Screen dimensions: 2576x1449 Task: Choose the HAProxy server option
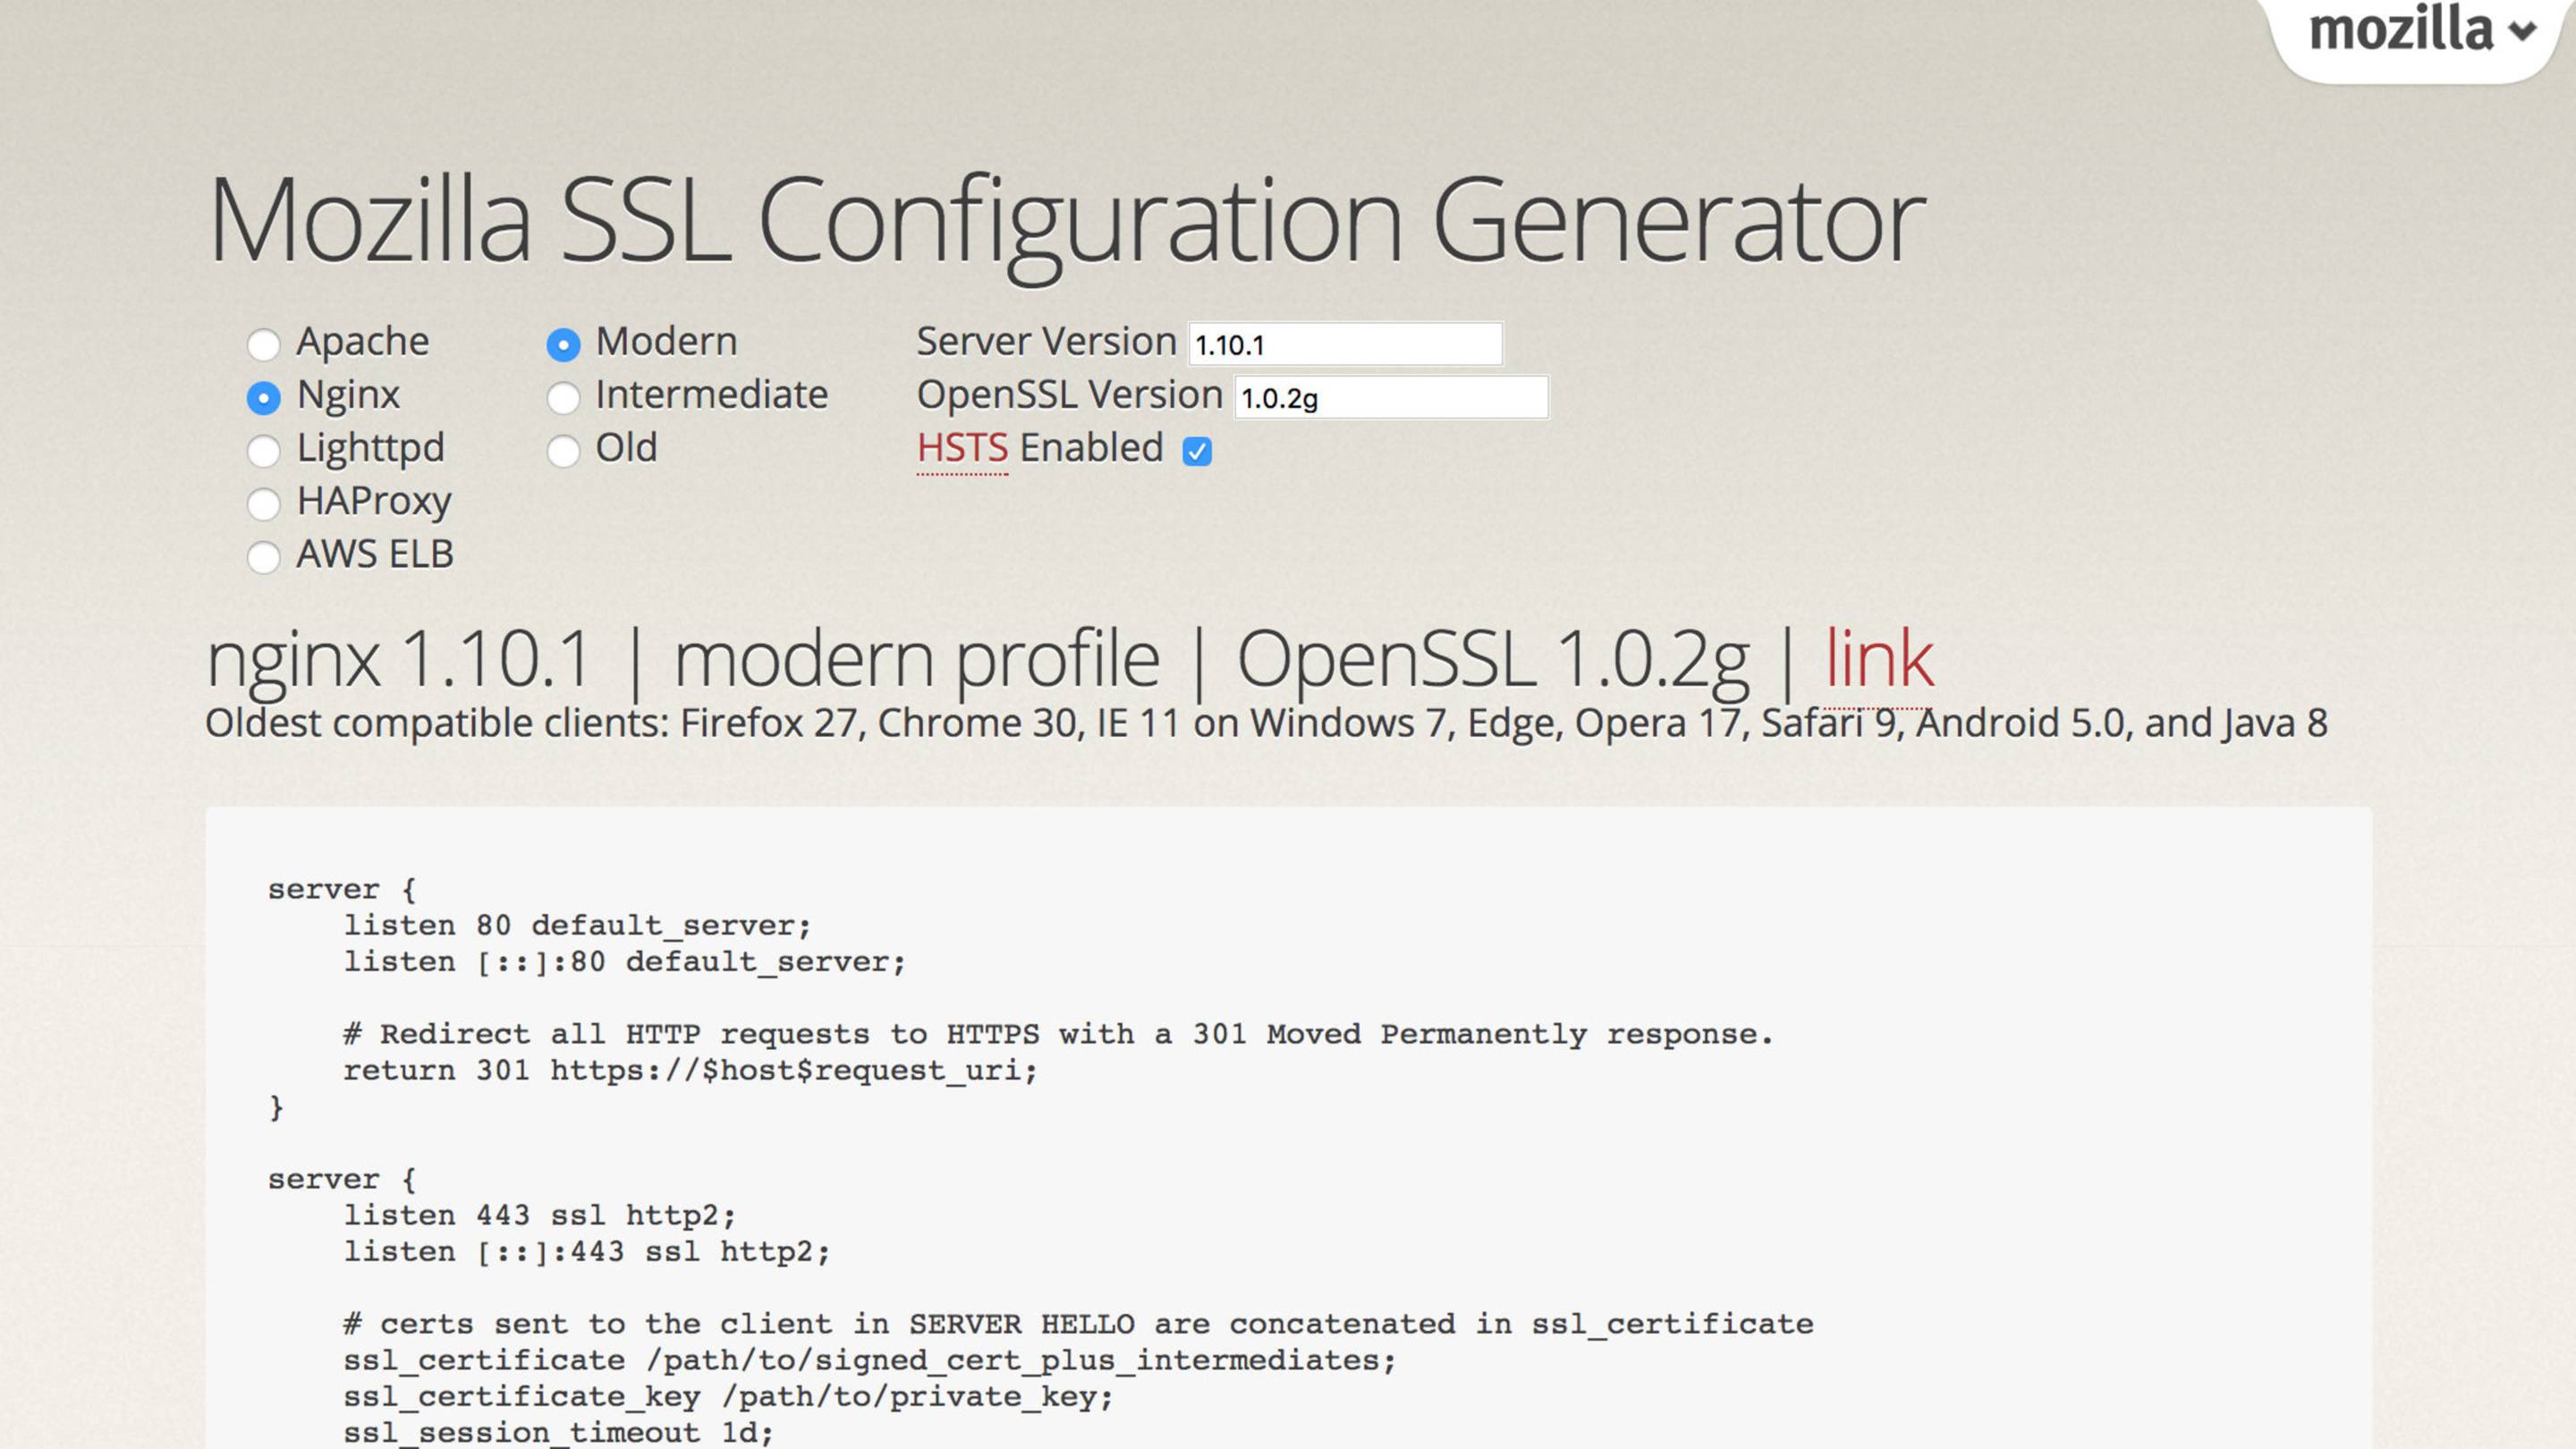263,504
